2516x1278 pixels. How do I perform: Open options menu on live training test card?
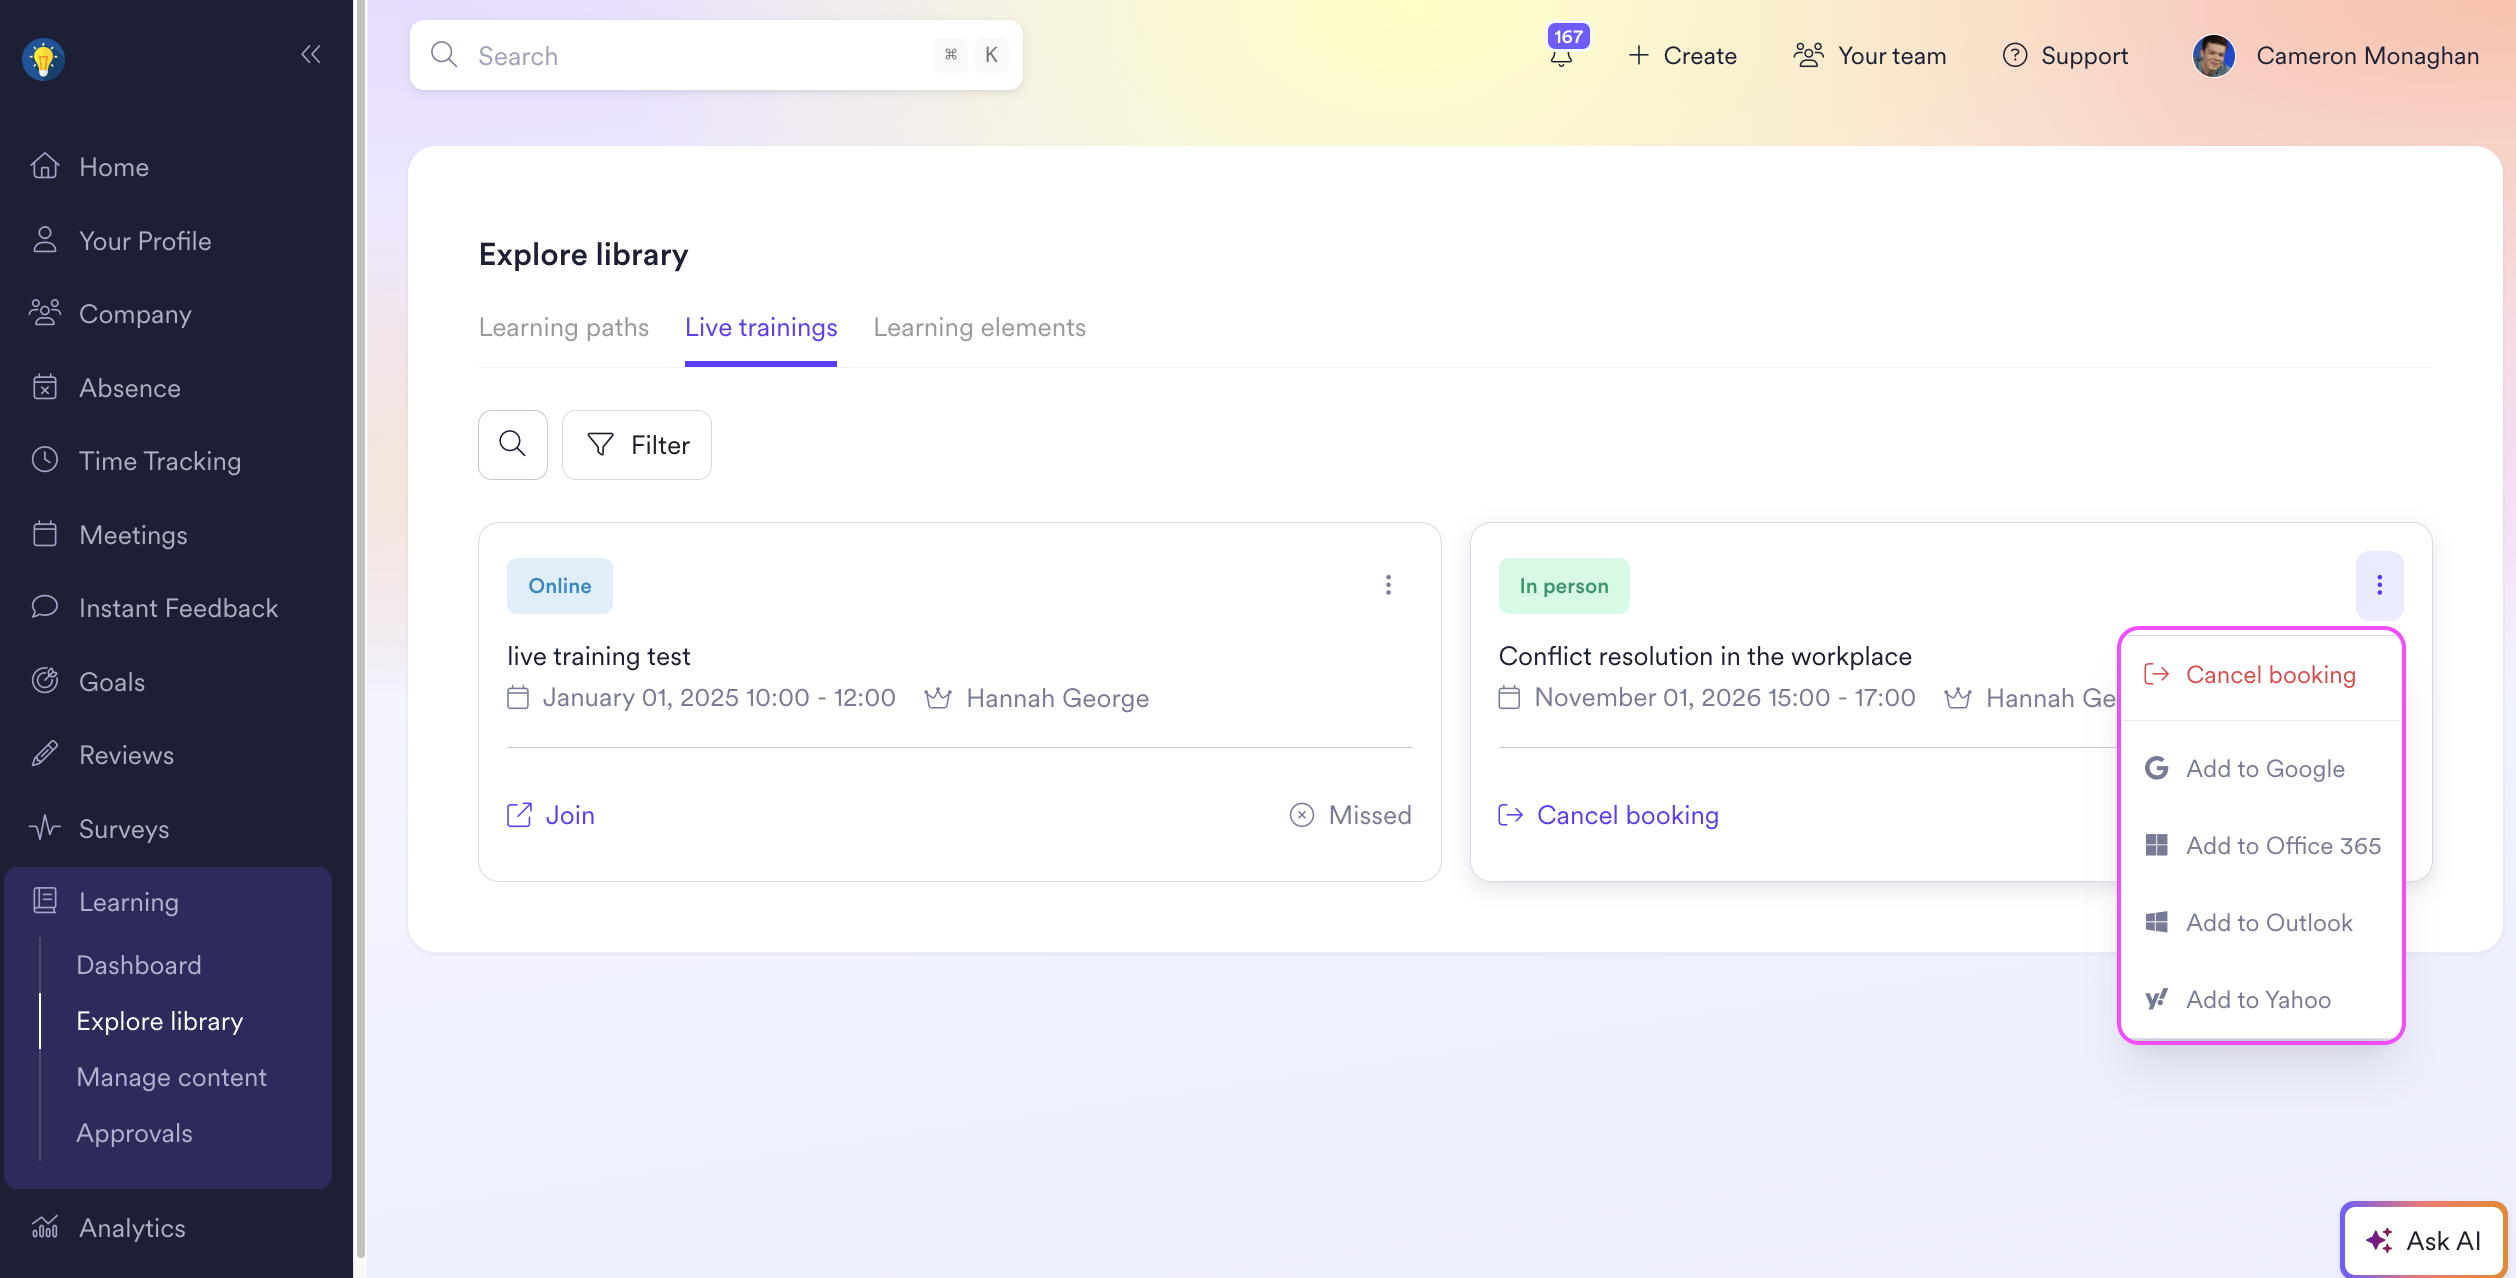pyautogui.click(x=1388, y=585)
